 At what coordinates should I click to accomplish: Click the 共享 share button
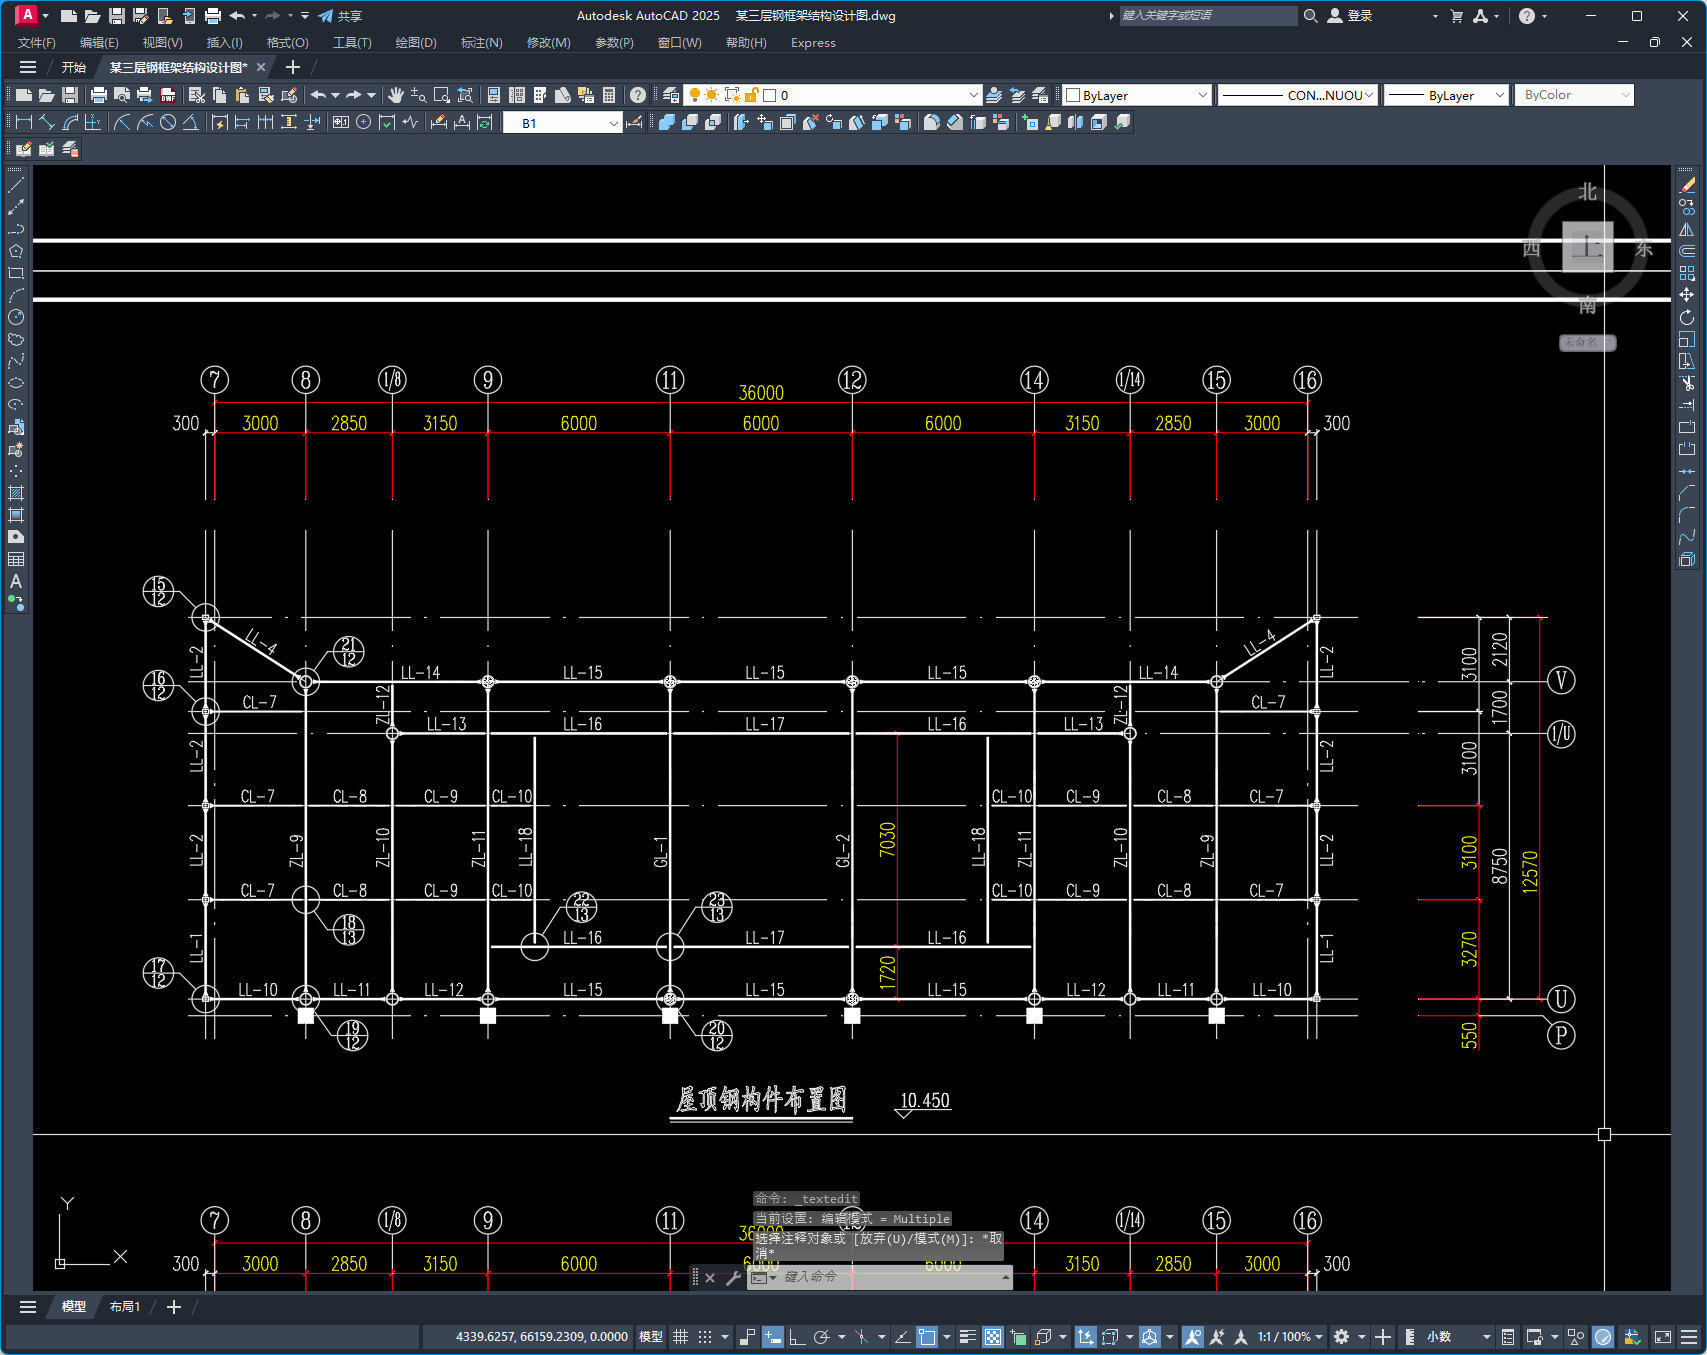click(340, 16)
